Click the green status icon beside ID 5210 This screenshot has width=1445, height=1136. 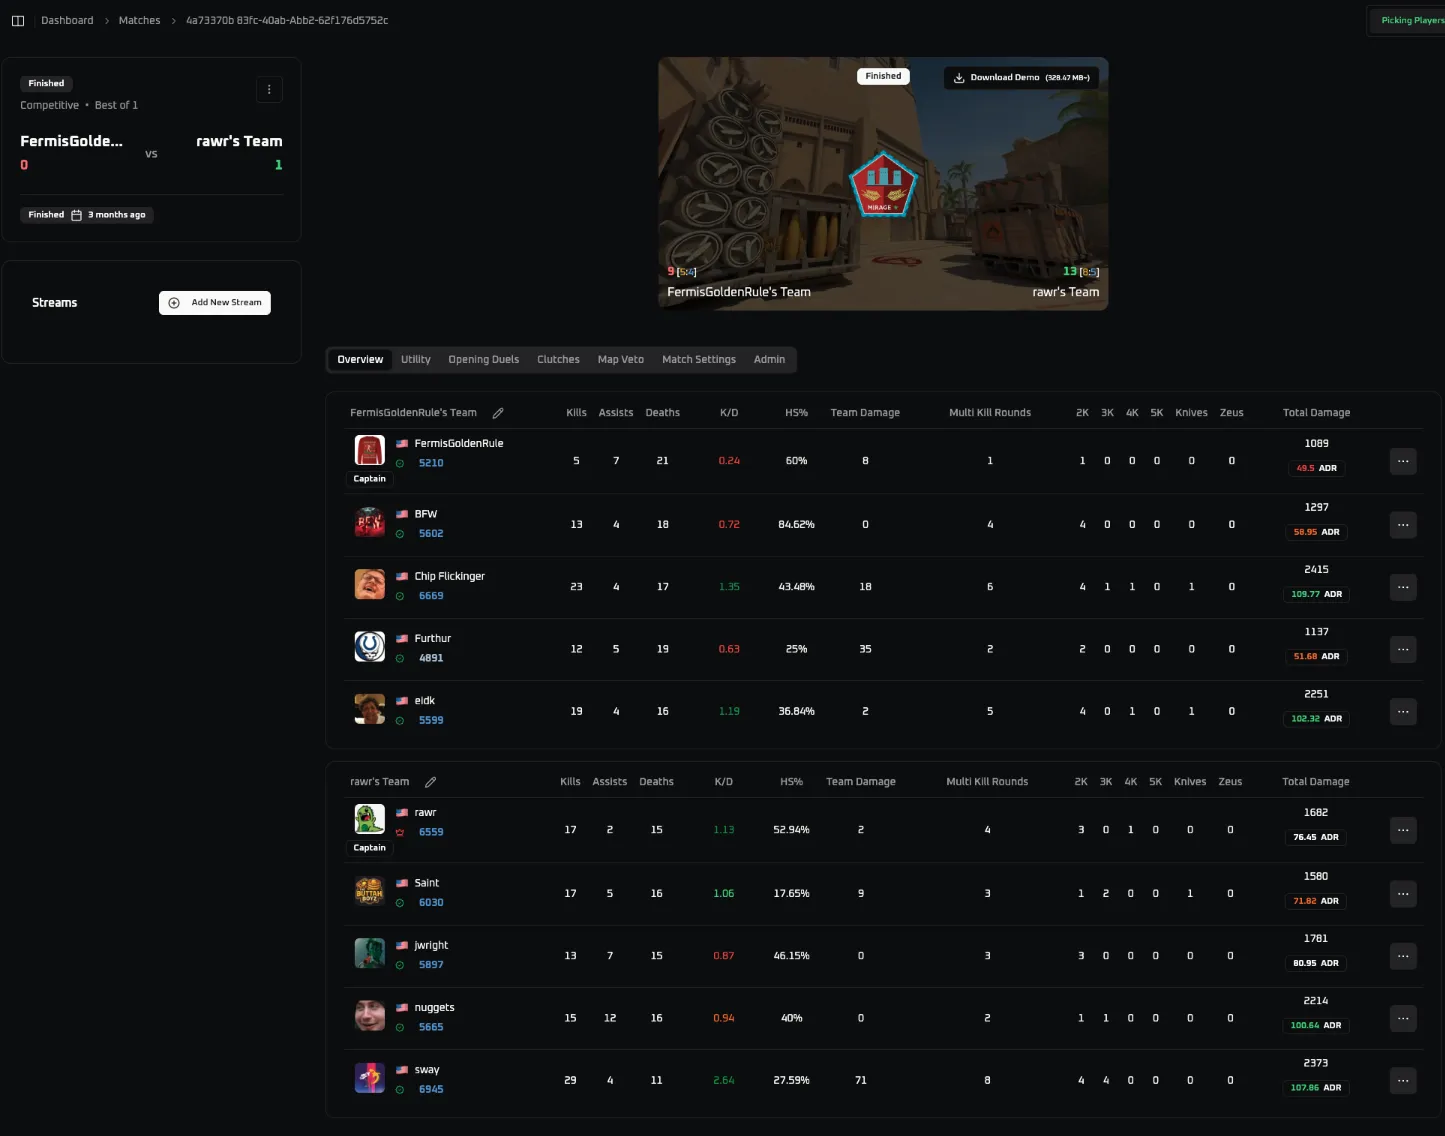pos(401,463)
